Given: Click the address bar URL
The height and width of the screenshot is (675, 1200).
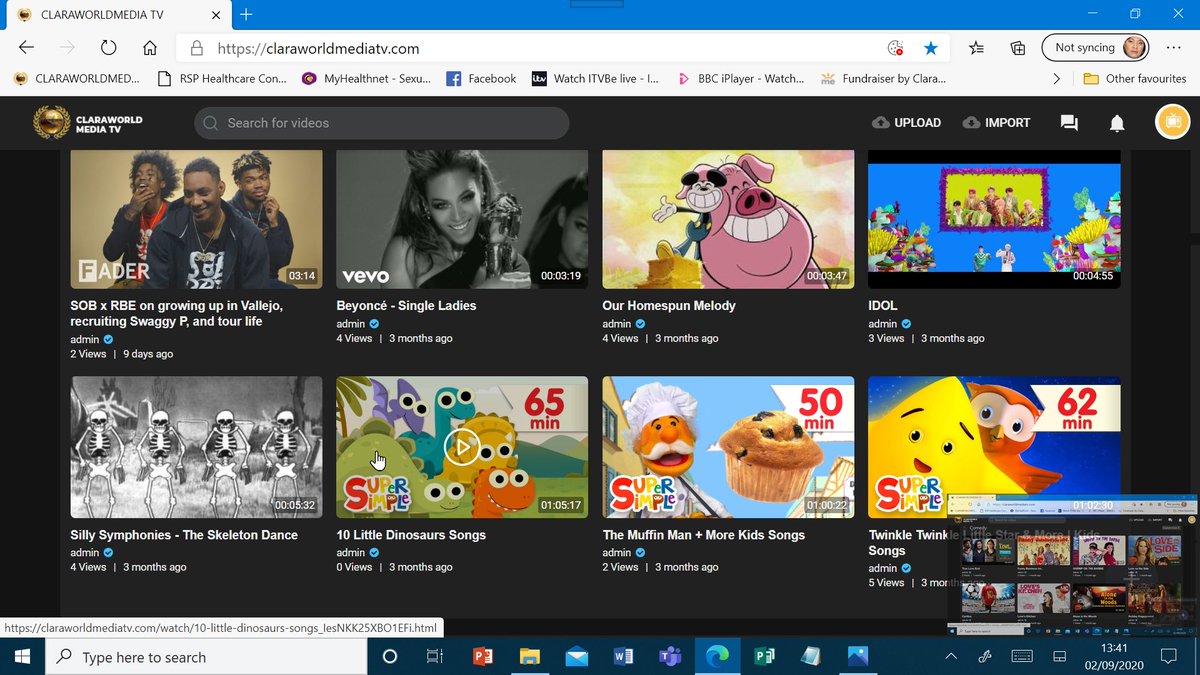Looking at the screenshot, I should coord(318,48).
